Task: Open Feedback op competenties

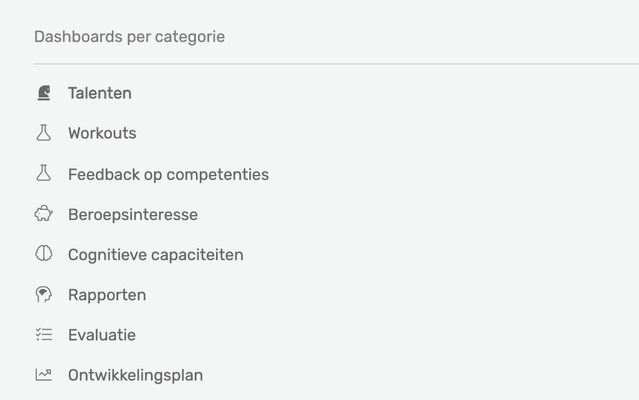Action: coord(168,174)
